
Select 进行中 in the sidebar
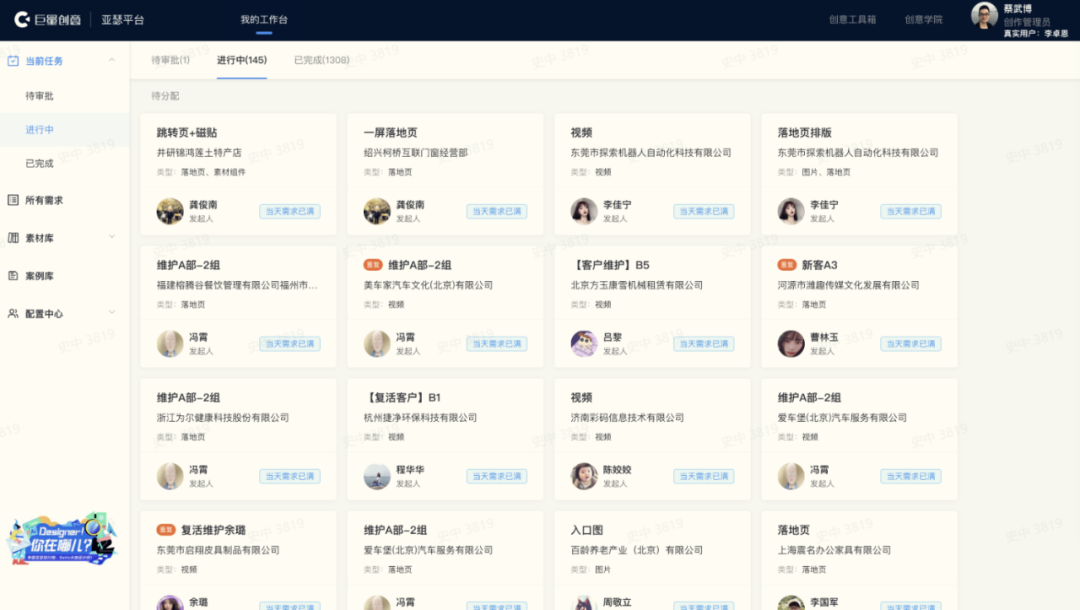pyautogui.click(x=39, y=129)
